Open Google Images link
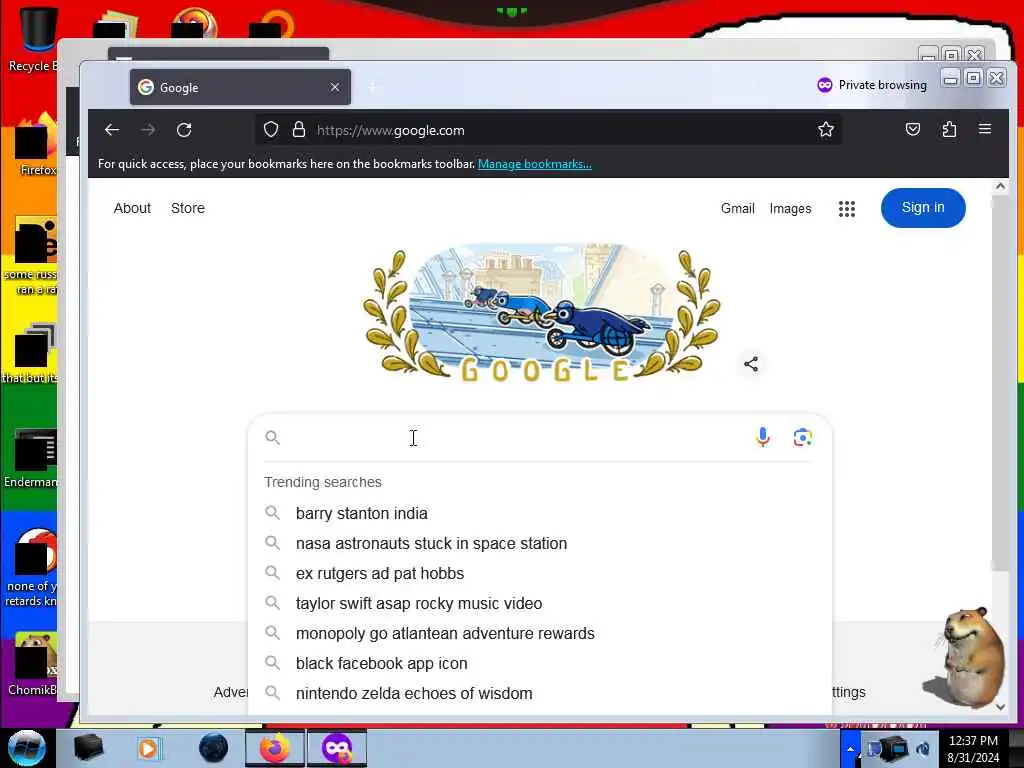 click(790, 208)
